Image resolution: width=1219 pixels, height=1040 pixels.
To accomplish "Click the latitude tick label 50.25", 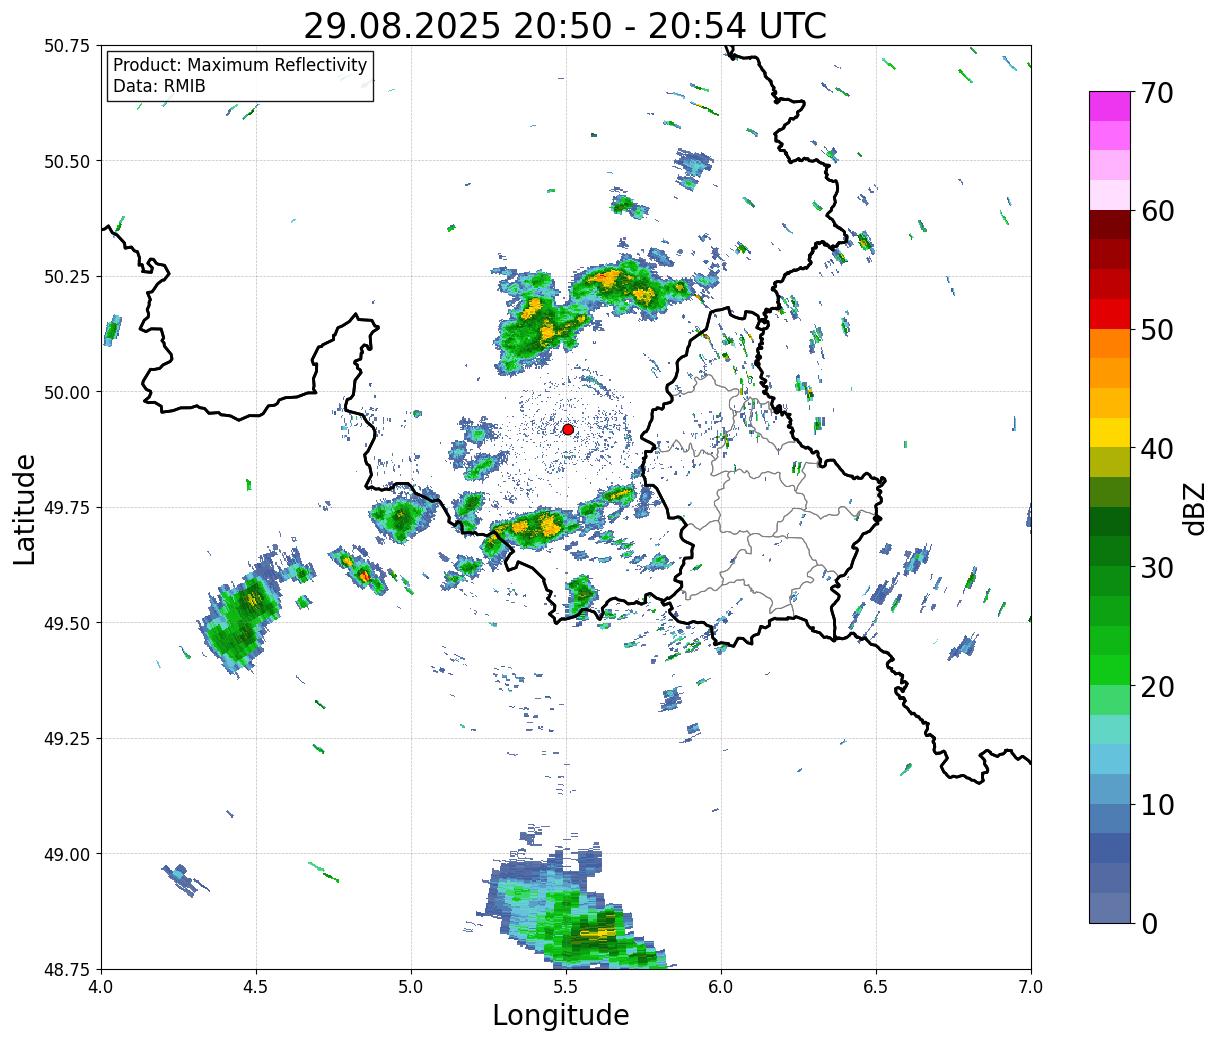I will click(67, 277).
